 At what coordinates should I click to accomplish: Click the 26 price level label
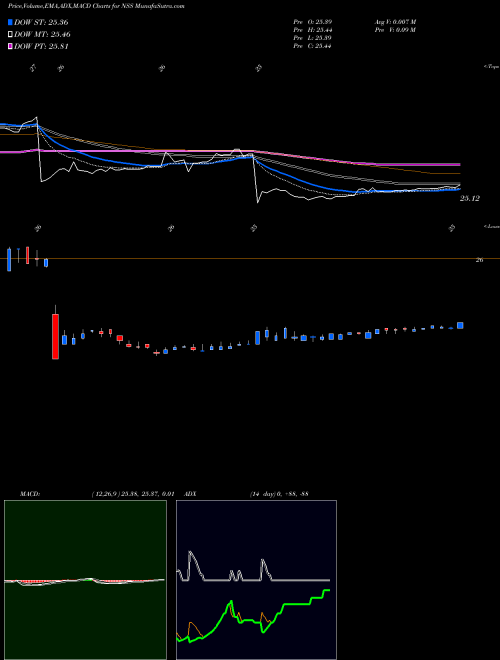coord(479,260)
